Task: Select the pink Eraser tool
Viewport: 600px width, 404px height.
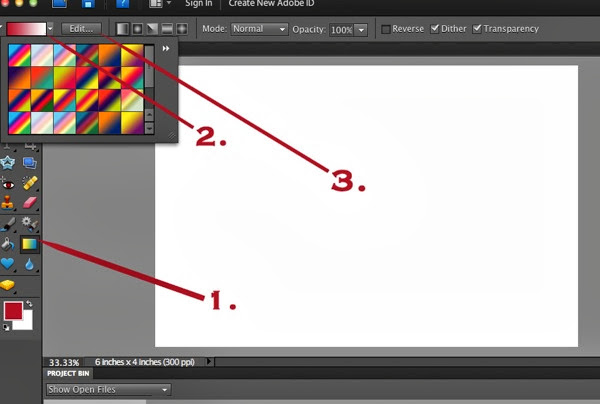Action: pyautogui.click(x=30, y=203)
